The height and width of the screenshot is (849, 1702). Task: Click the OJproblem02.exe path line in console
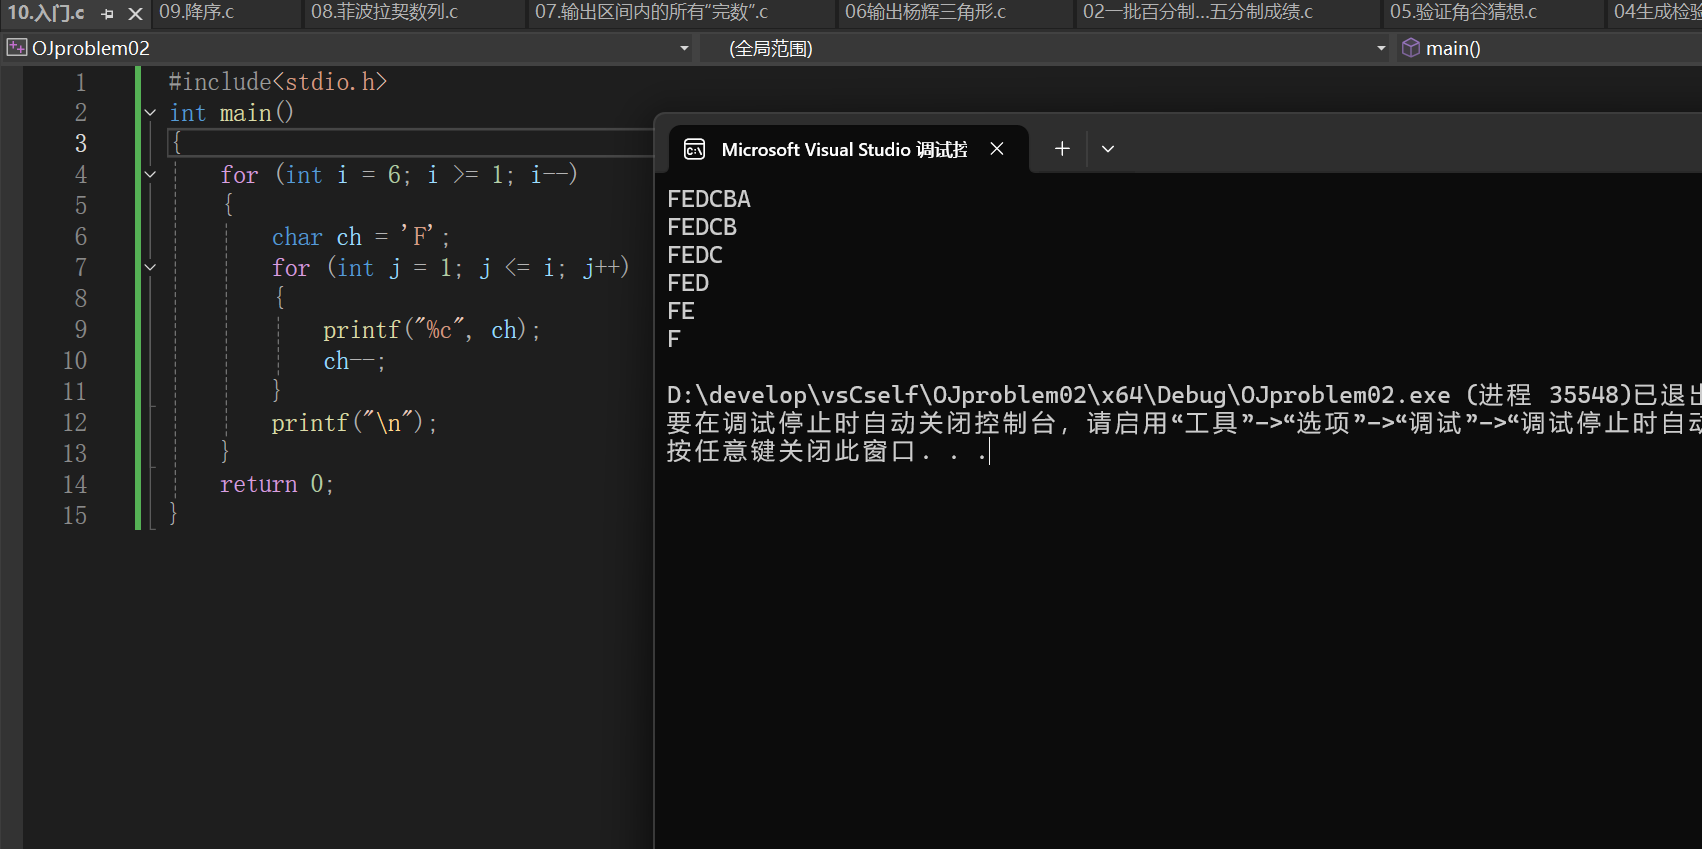click(1184, 396)
